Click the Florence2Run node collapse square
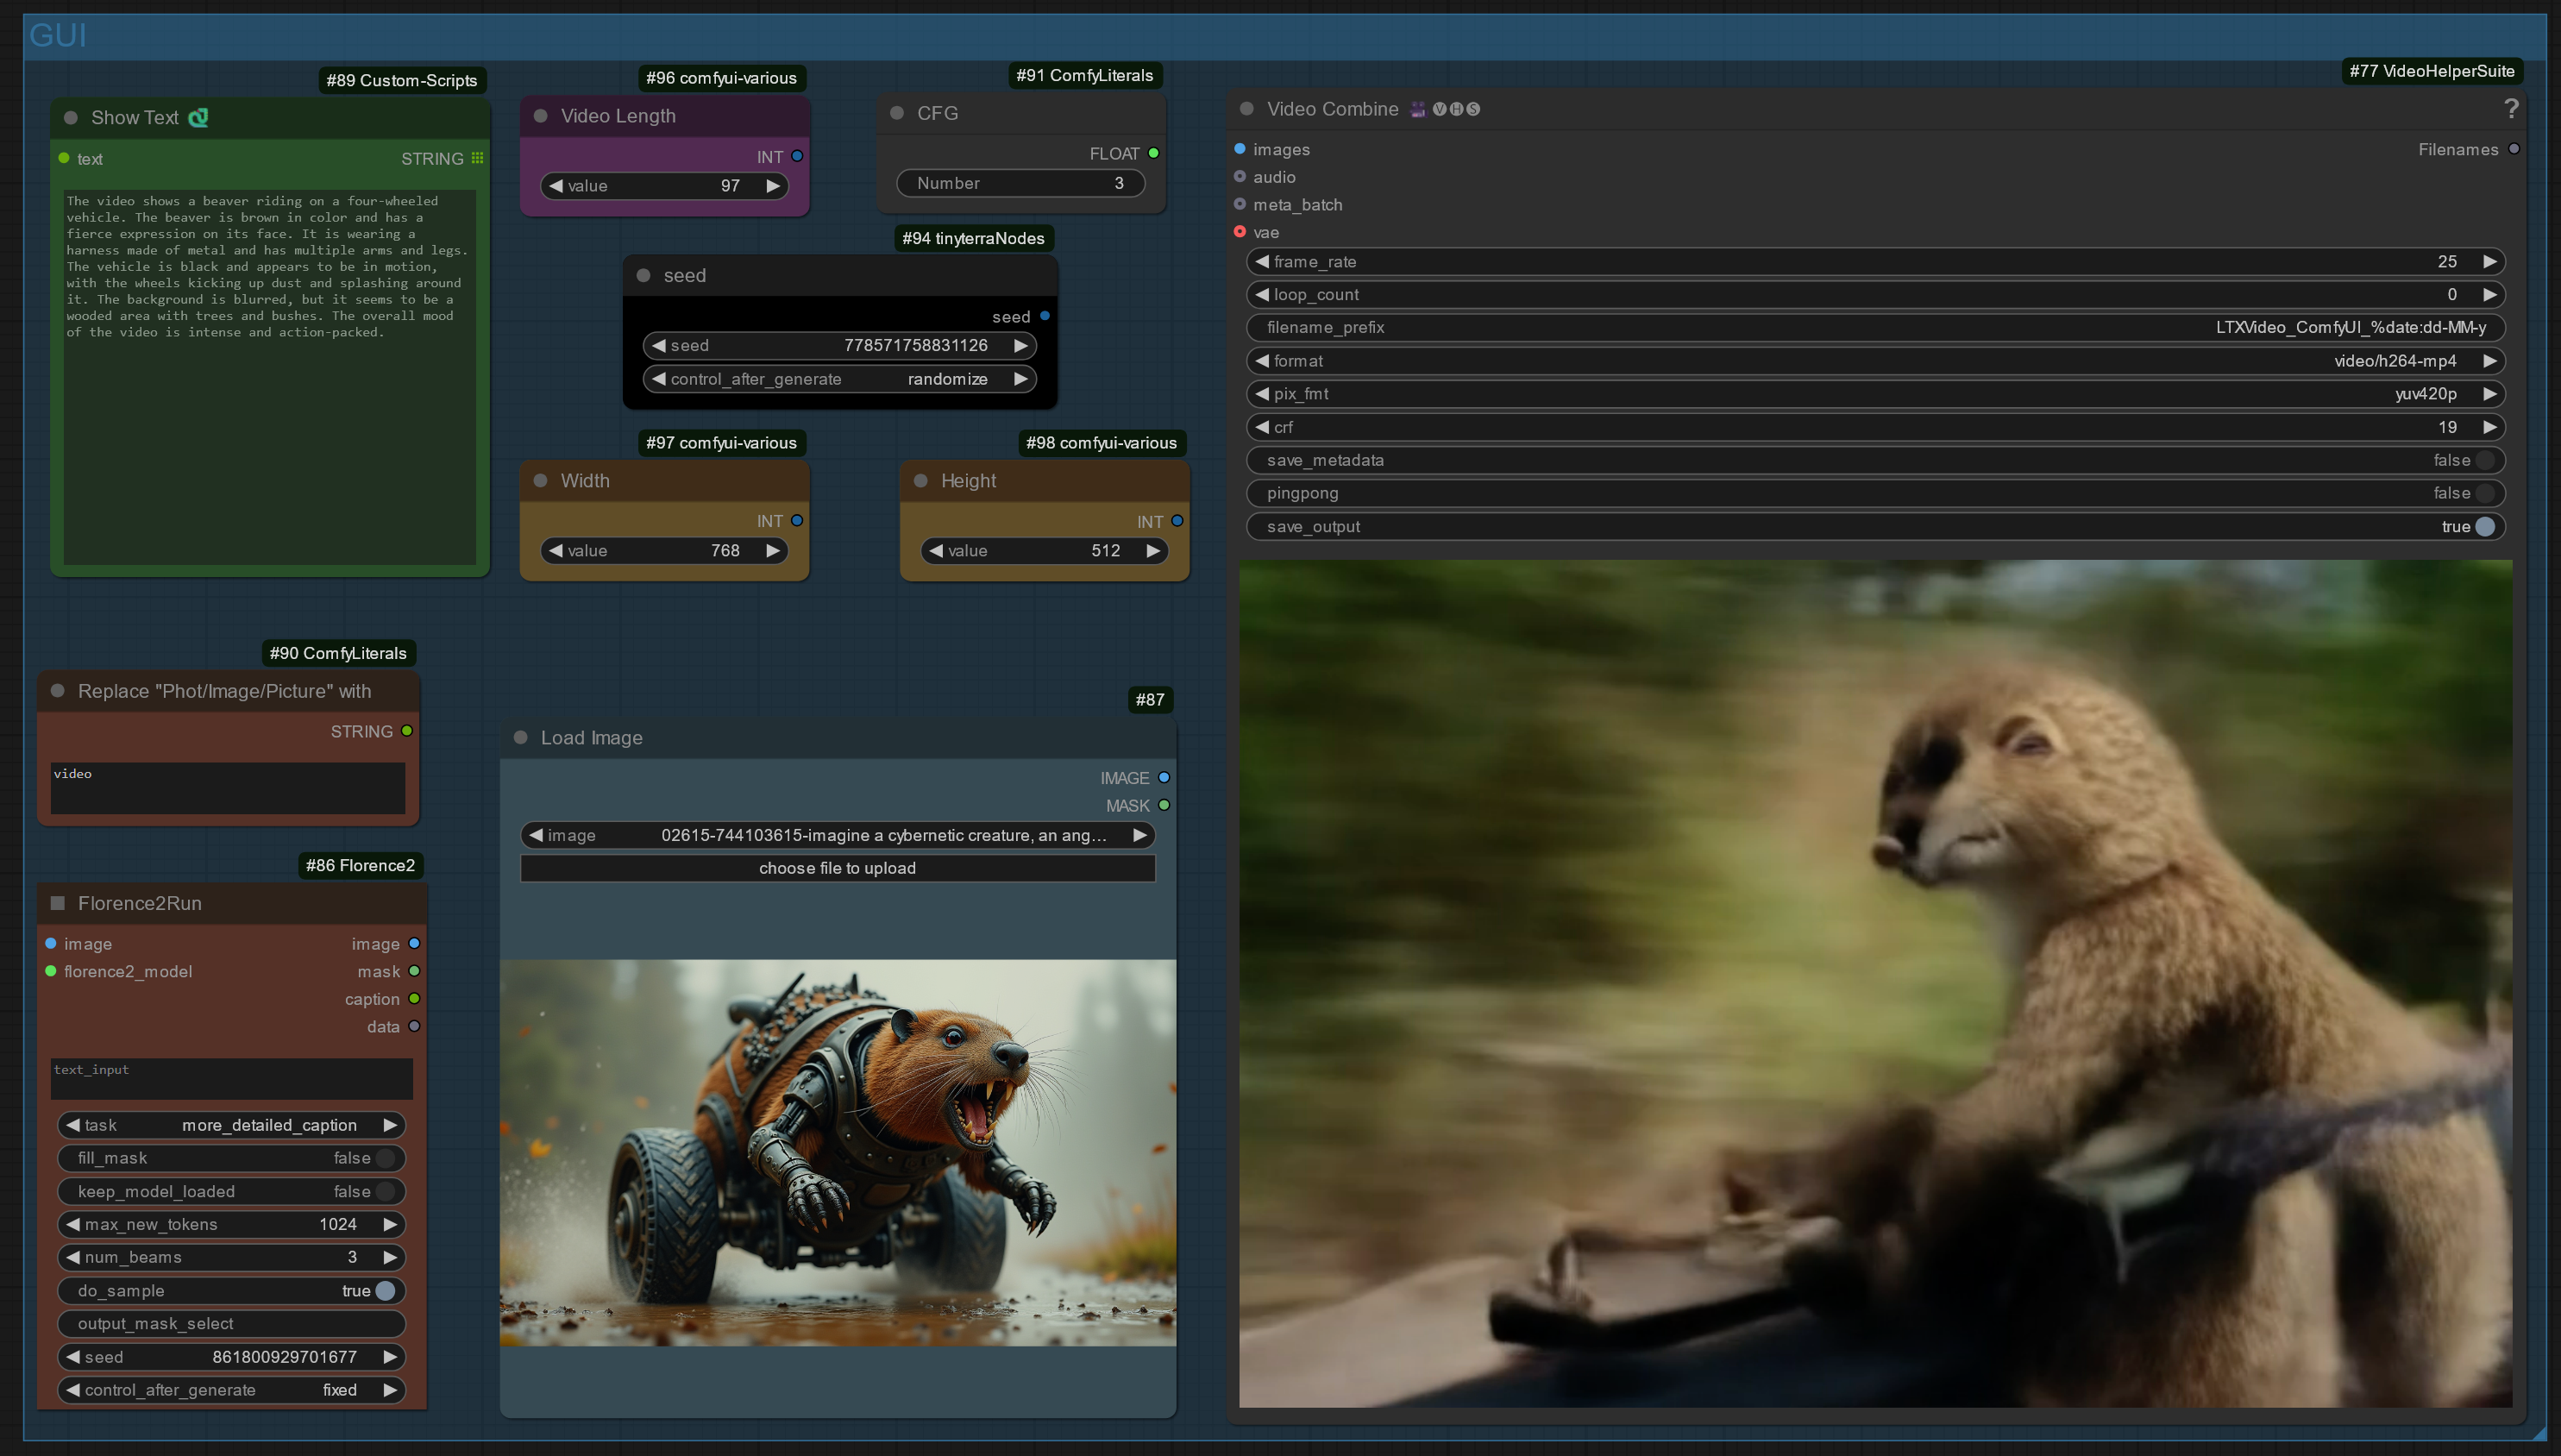Viewport: 2561px width, 1456px height. click(58, 903)
